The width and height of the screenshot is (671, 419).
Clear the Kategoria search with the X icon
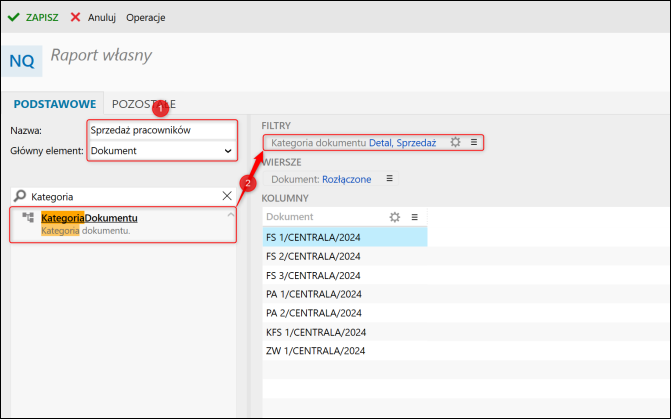[x=226, y=196]
